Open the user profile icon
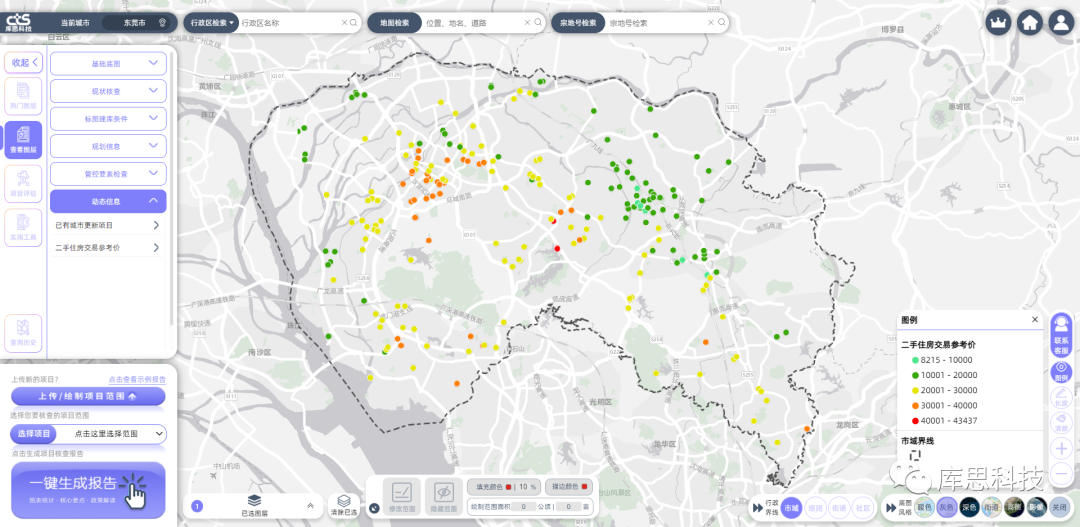The image size is (1080, 527). (1061, 23)
